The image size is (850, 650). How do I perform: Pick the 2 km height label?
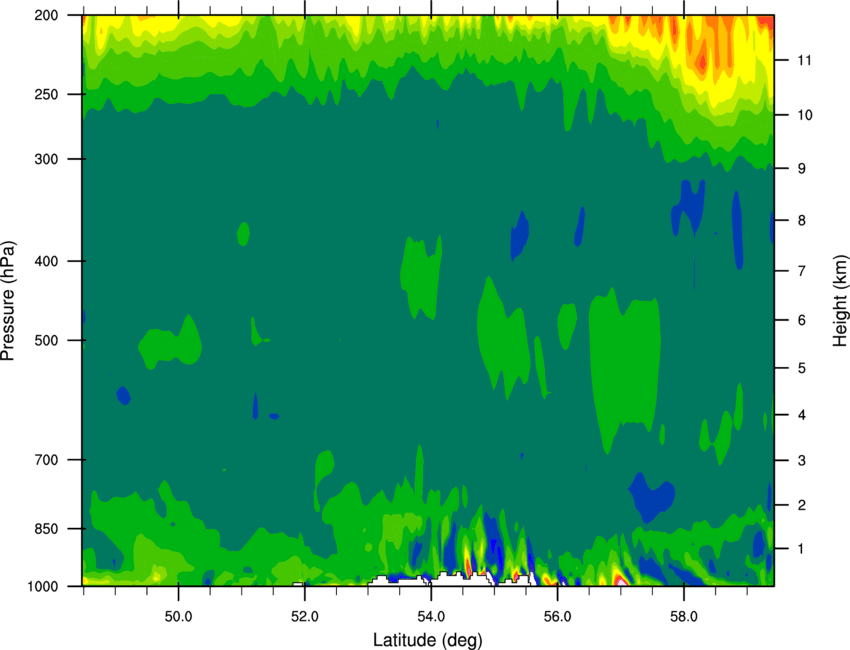click(x=802, y=505)
